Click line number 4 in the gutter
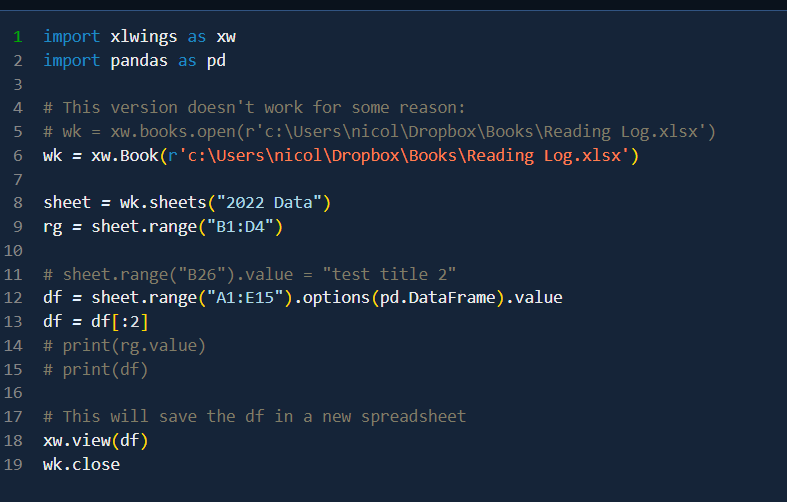 [x=18, y=107]
